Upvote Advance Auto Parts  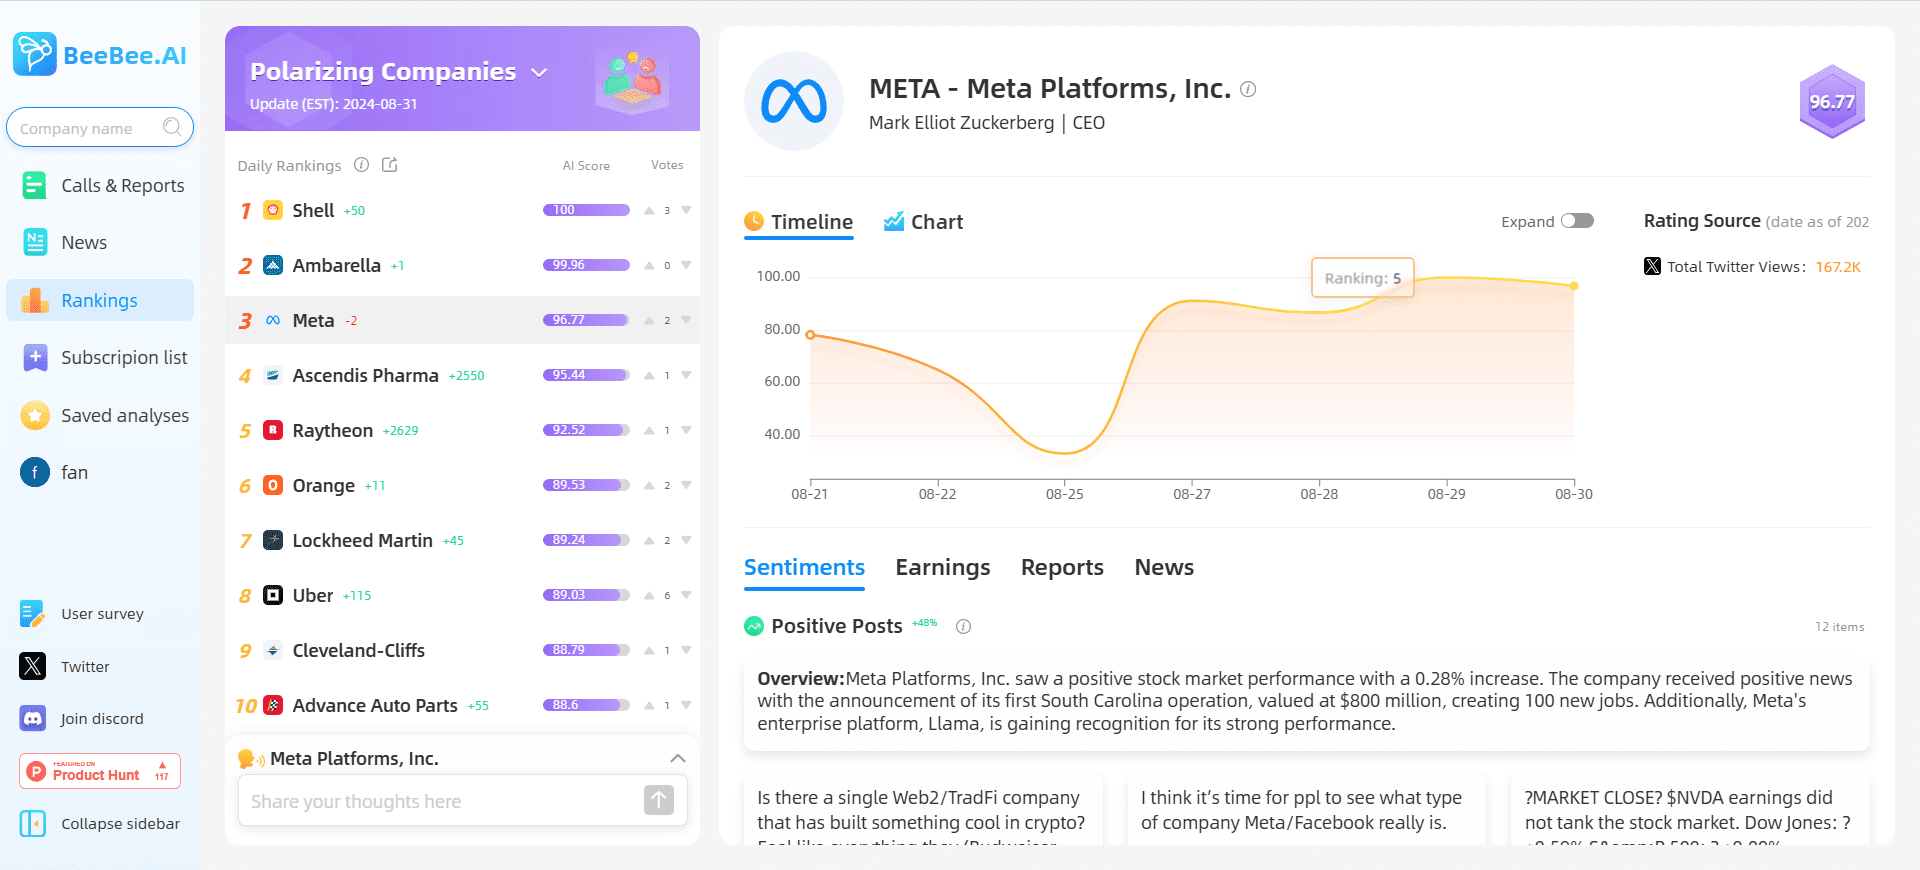click(649, 705)
